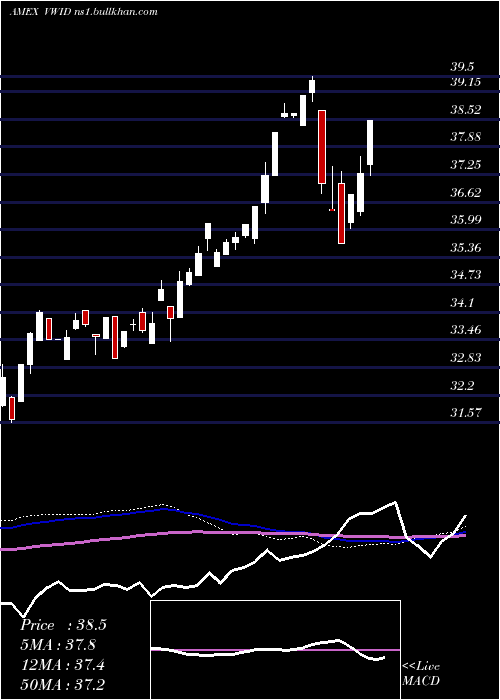Click the highest candle near 39.5
Image resolution: width=500 pixels, height=700 pixels.
click(312, 86)
